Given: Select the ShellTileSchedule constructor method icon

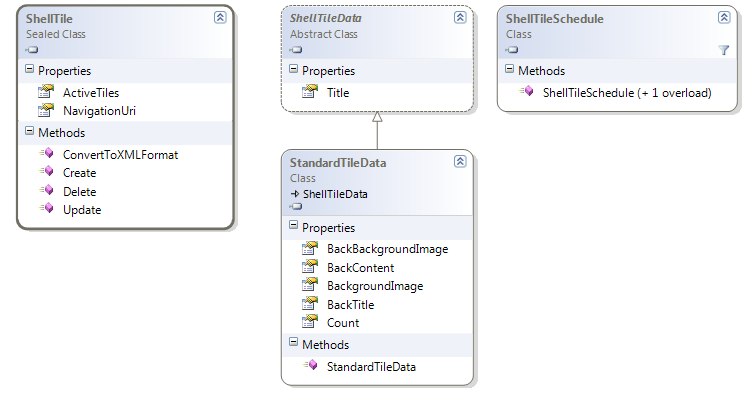Looking at the screenshot, I should [526, 91].
